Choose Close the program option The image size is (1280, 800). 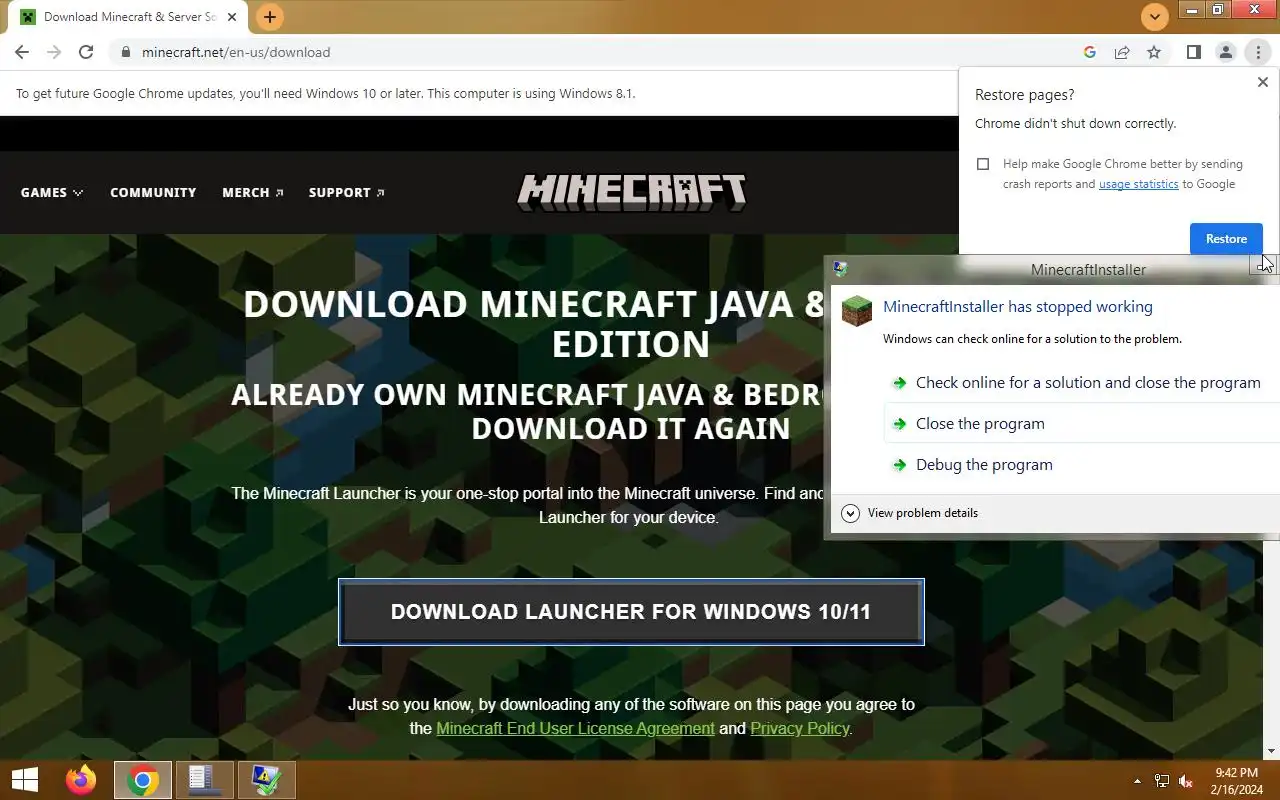[1082, 423]
